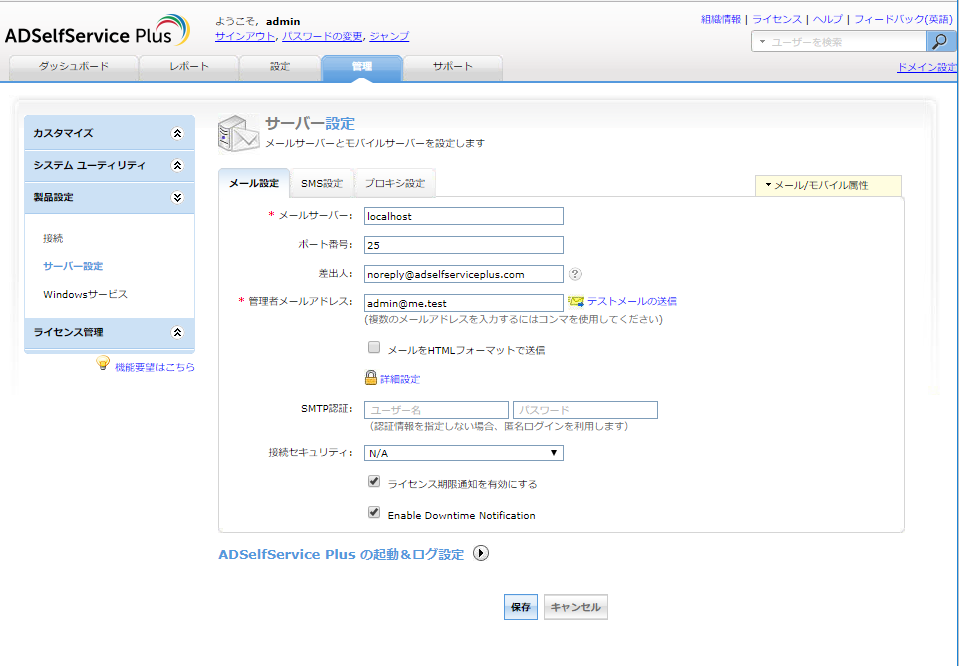The image size is (959, 666).
Task: Open the フィードバック(英語) link
Action: click(x=903, y=20)
